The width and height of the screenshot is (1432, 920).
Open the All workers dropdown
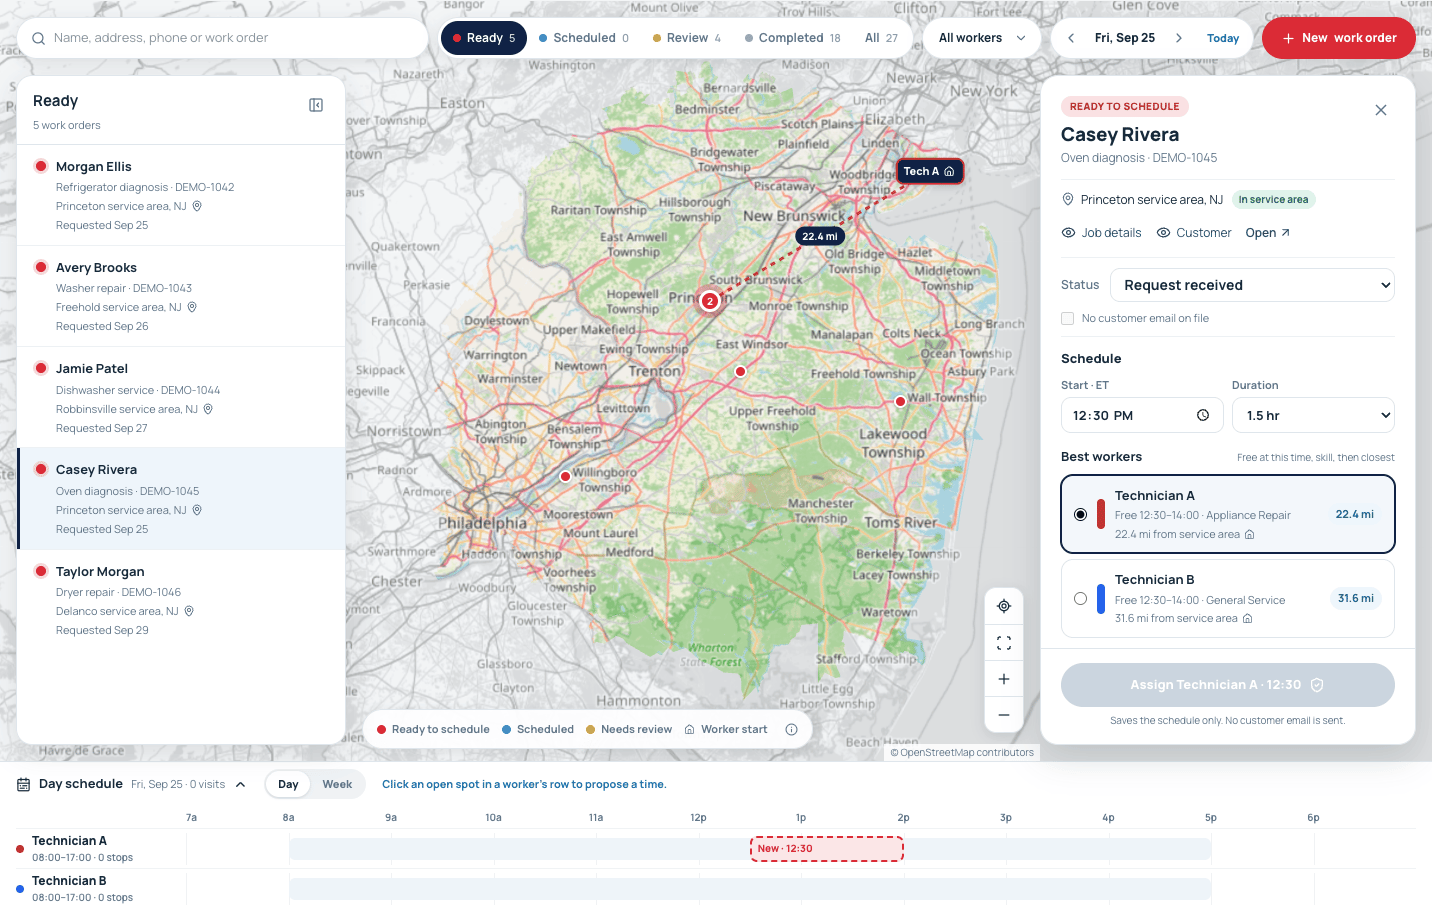click(x=983, y=38)
